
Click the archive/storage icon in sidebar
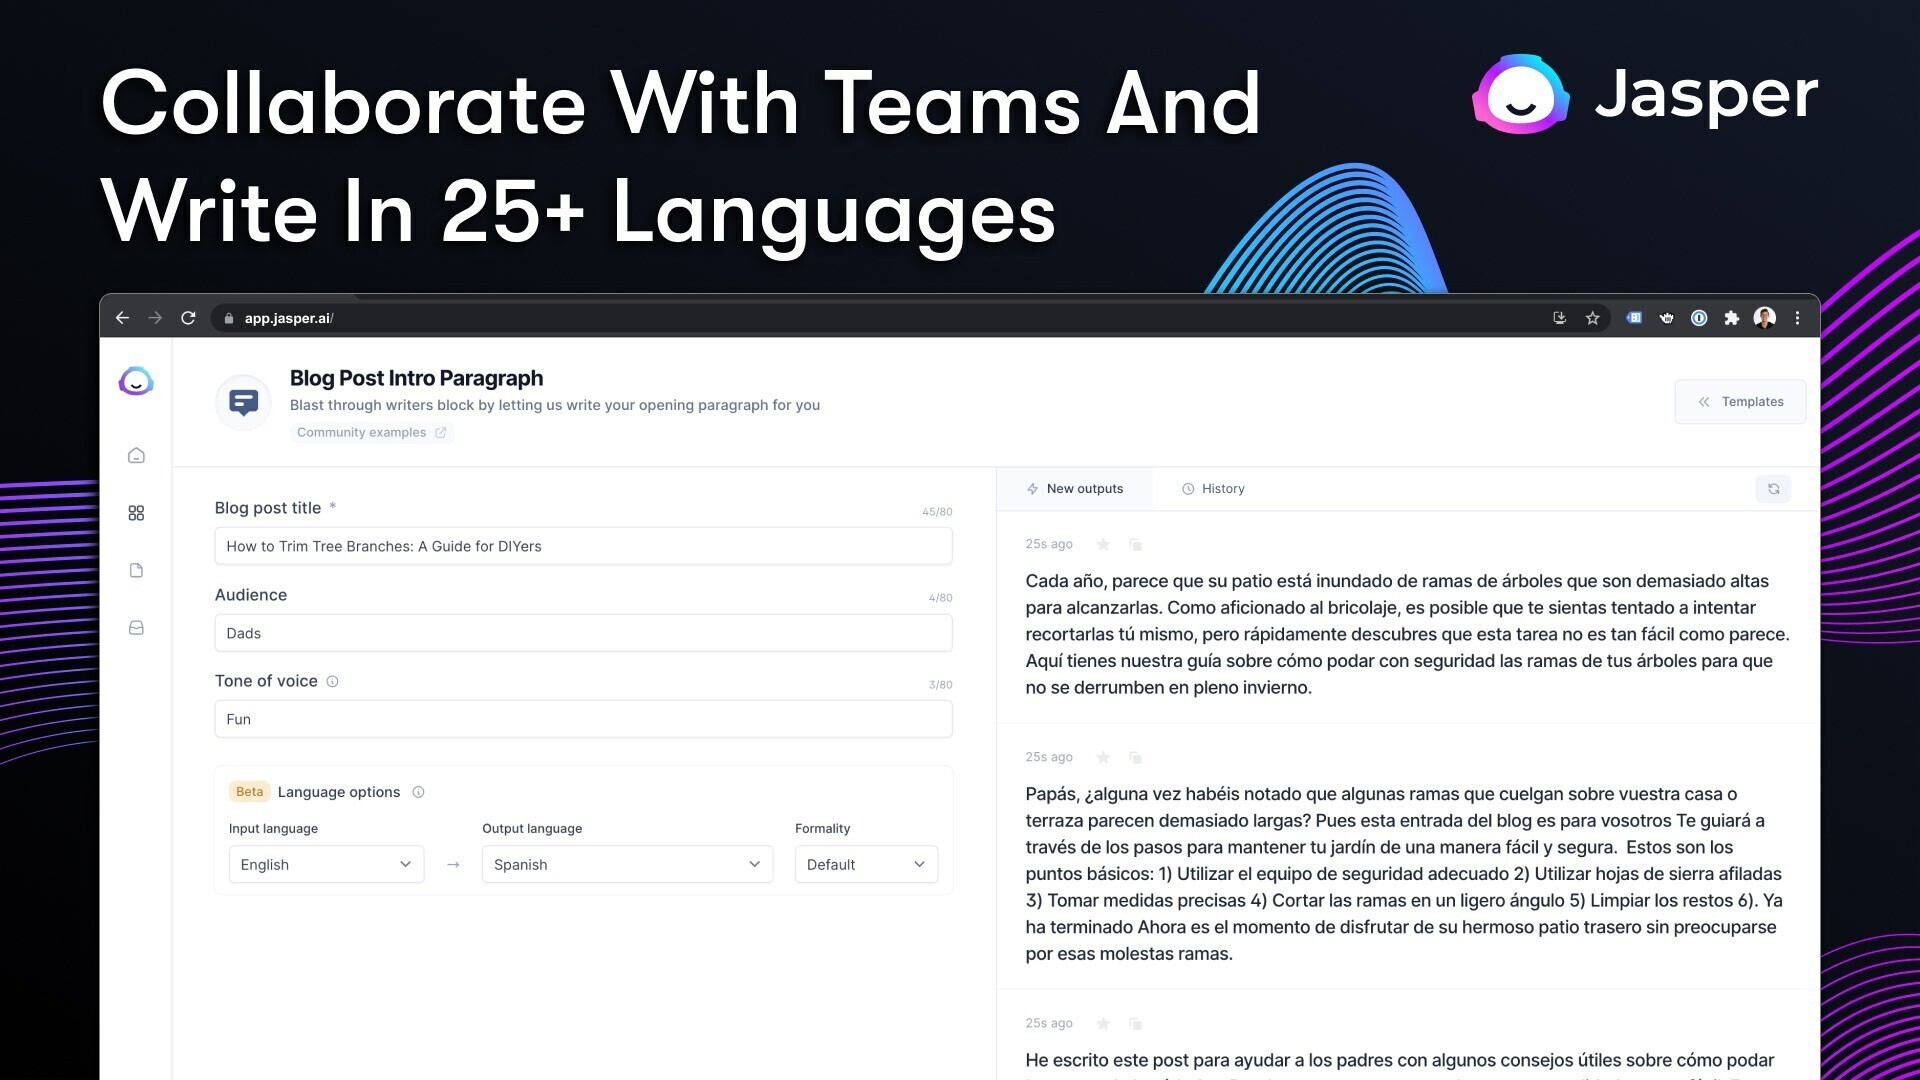pos(136,626)
